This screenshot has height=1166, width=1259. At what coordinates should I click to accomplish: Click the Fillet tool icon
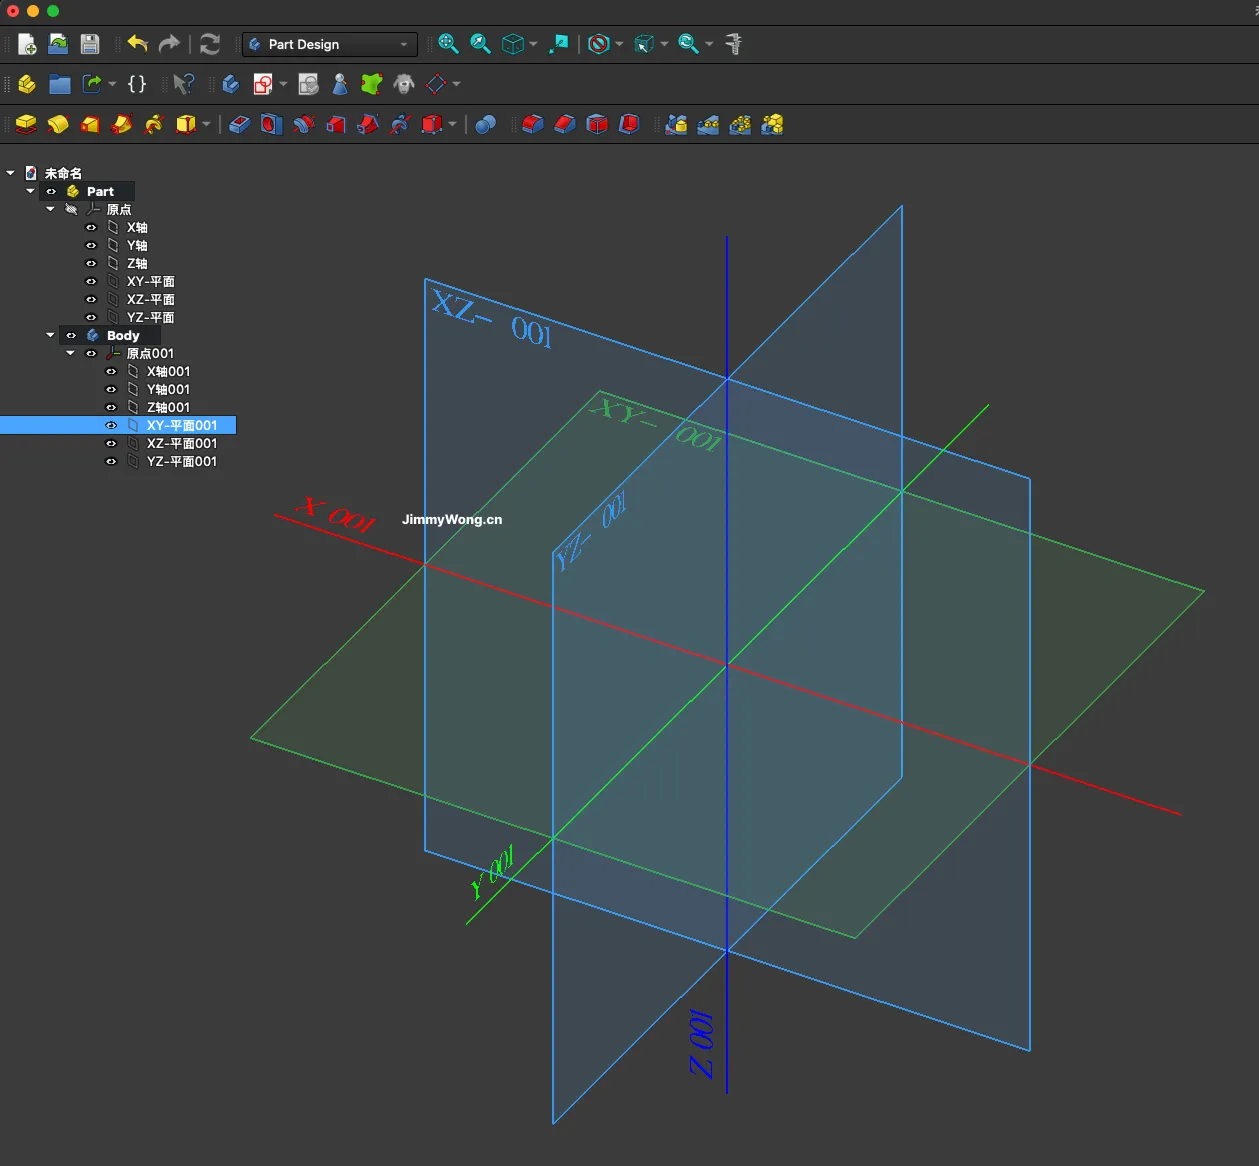pos(533,124)
